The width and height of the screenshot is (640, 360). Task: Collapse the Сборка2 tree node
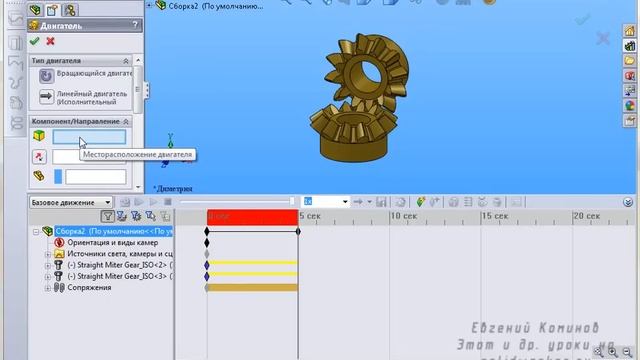(36, 232)
